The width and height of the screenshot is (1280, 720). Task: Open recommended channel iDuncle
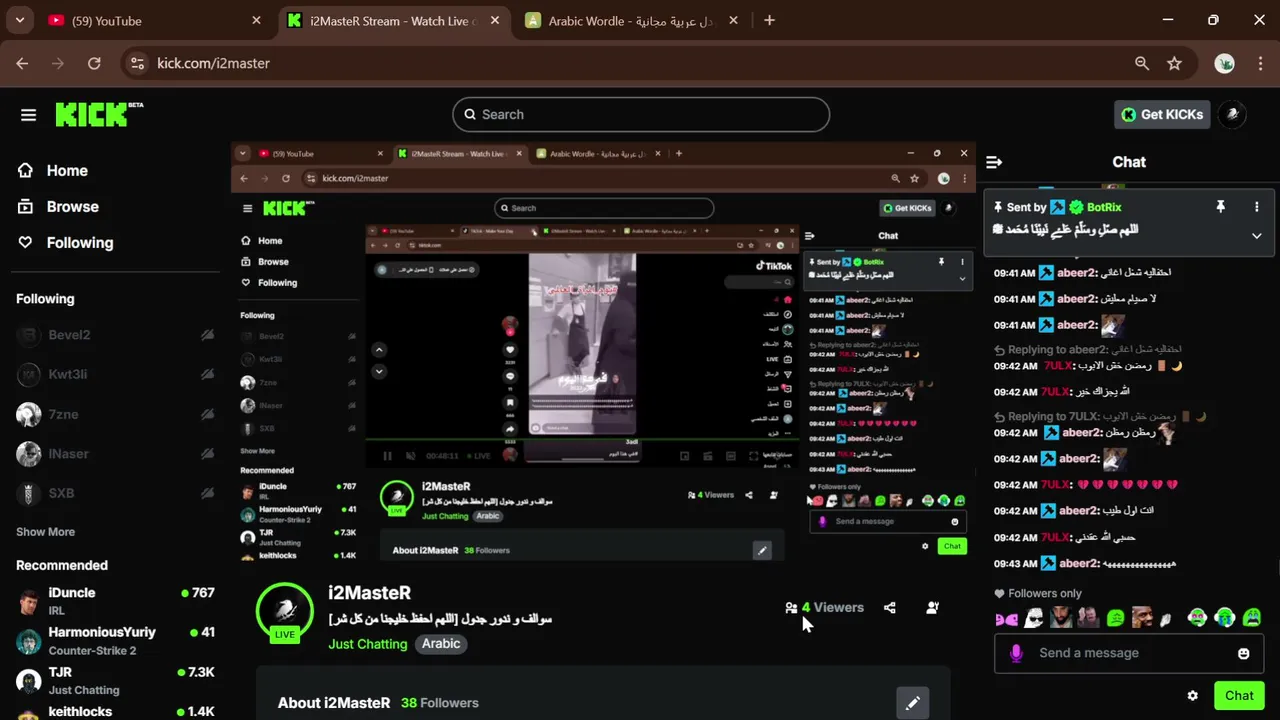115,601
